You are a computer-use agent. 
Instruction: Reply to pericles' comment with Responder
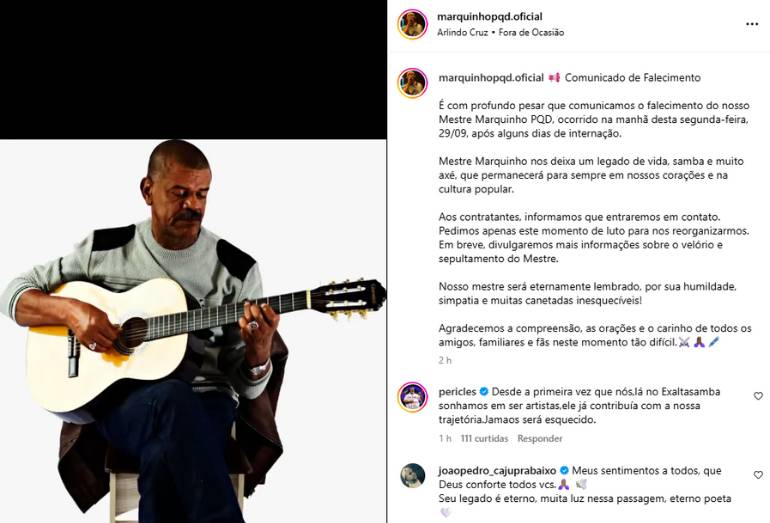(539, 438)
